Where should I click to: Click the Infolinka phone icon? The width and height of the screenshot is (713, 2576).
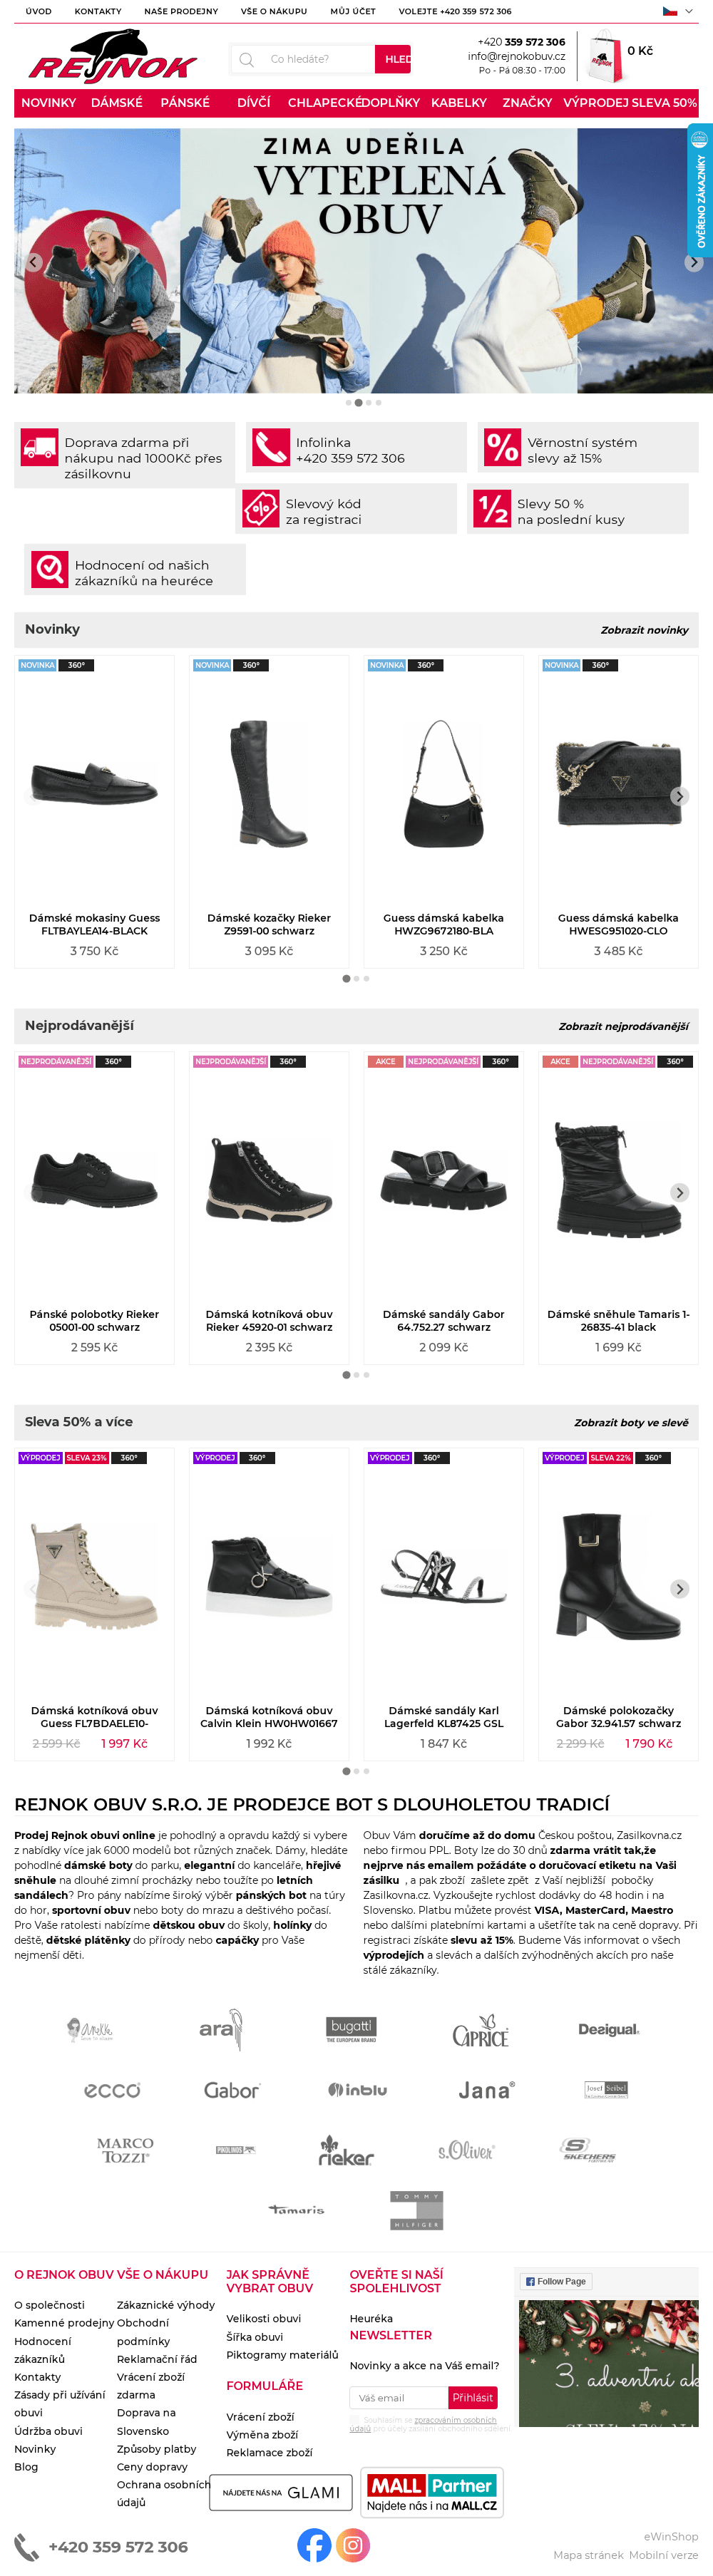pyautogui.click(x=271, y=447)
